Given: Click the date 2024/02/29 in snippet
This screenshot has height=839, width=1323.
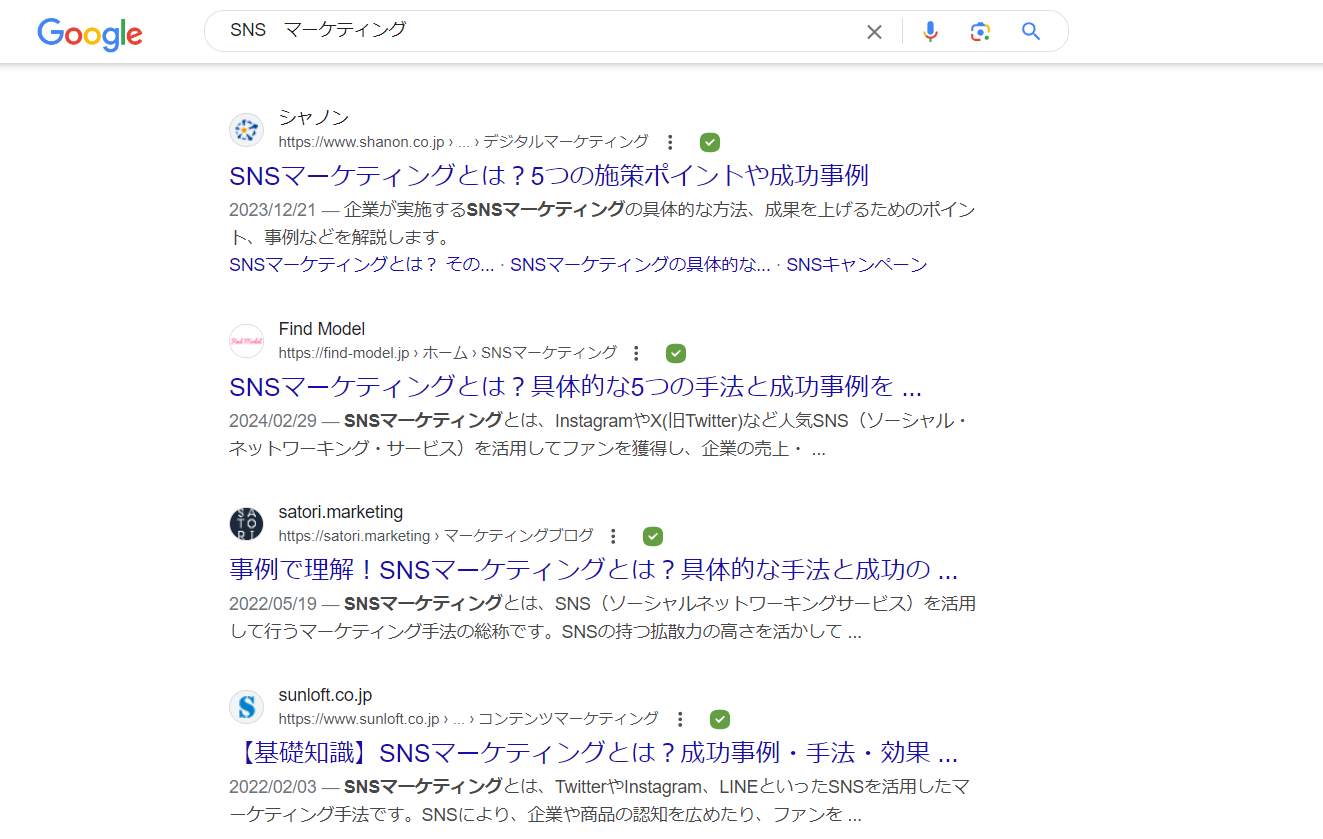Looking at the screenshot, I should tap(272, 420).
